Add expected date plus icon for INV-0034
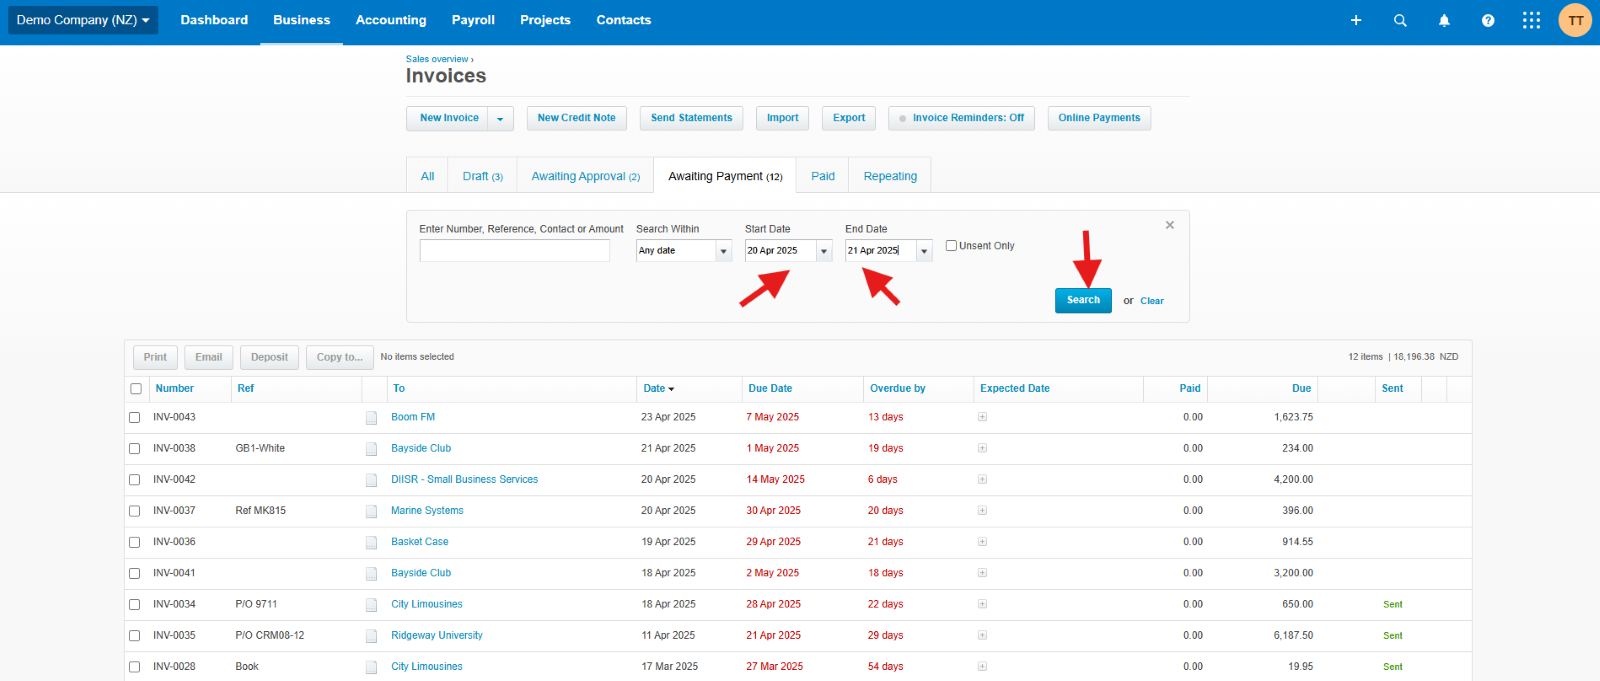The height and width of the screenshot is (681, 1600). (x=982, y=604)
